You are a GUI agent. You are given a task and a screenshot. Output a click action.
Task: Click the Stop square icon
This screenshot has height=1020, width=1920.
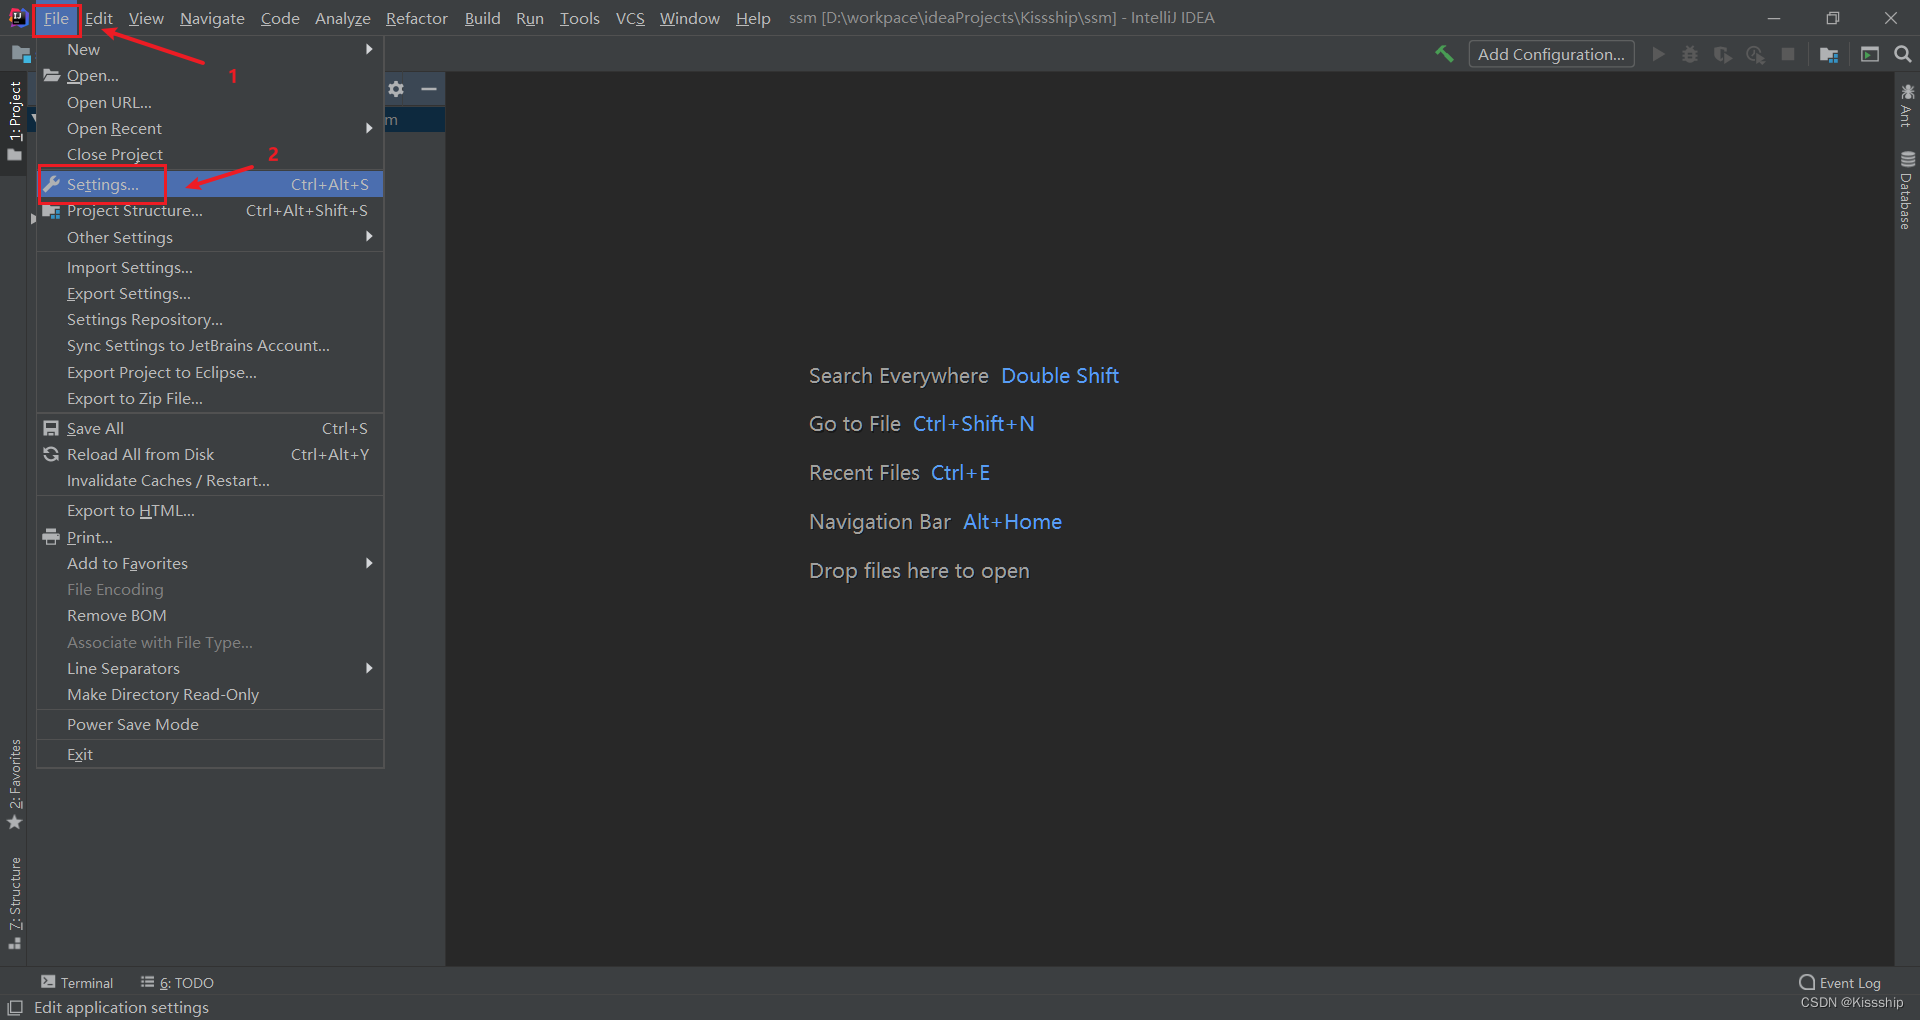coord(1788,54)
